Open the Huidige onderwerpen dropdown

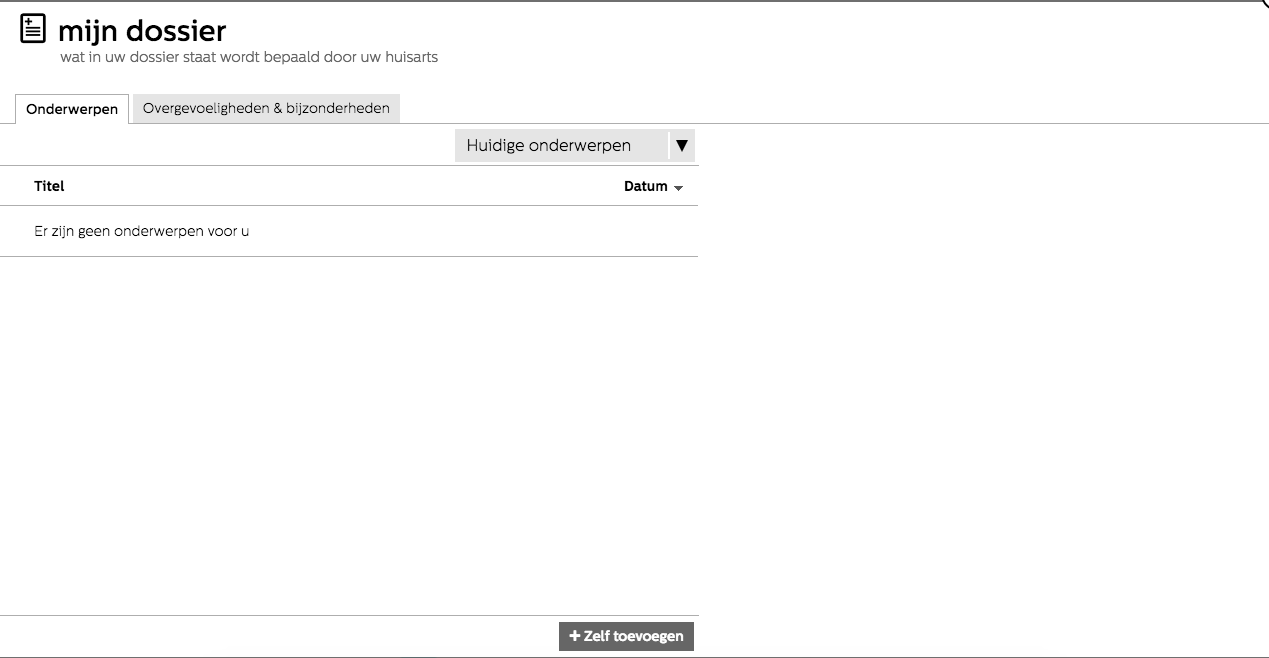[x=561, y=146]
